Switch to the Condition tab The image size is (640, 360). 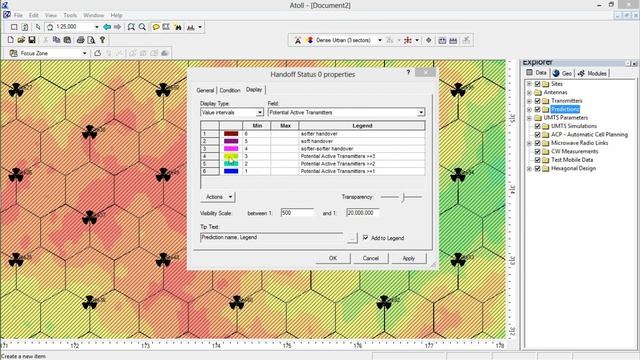pos(230,90)
